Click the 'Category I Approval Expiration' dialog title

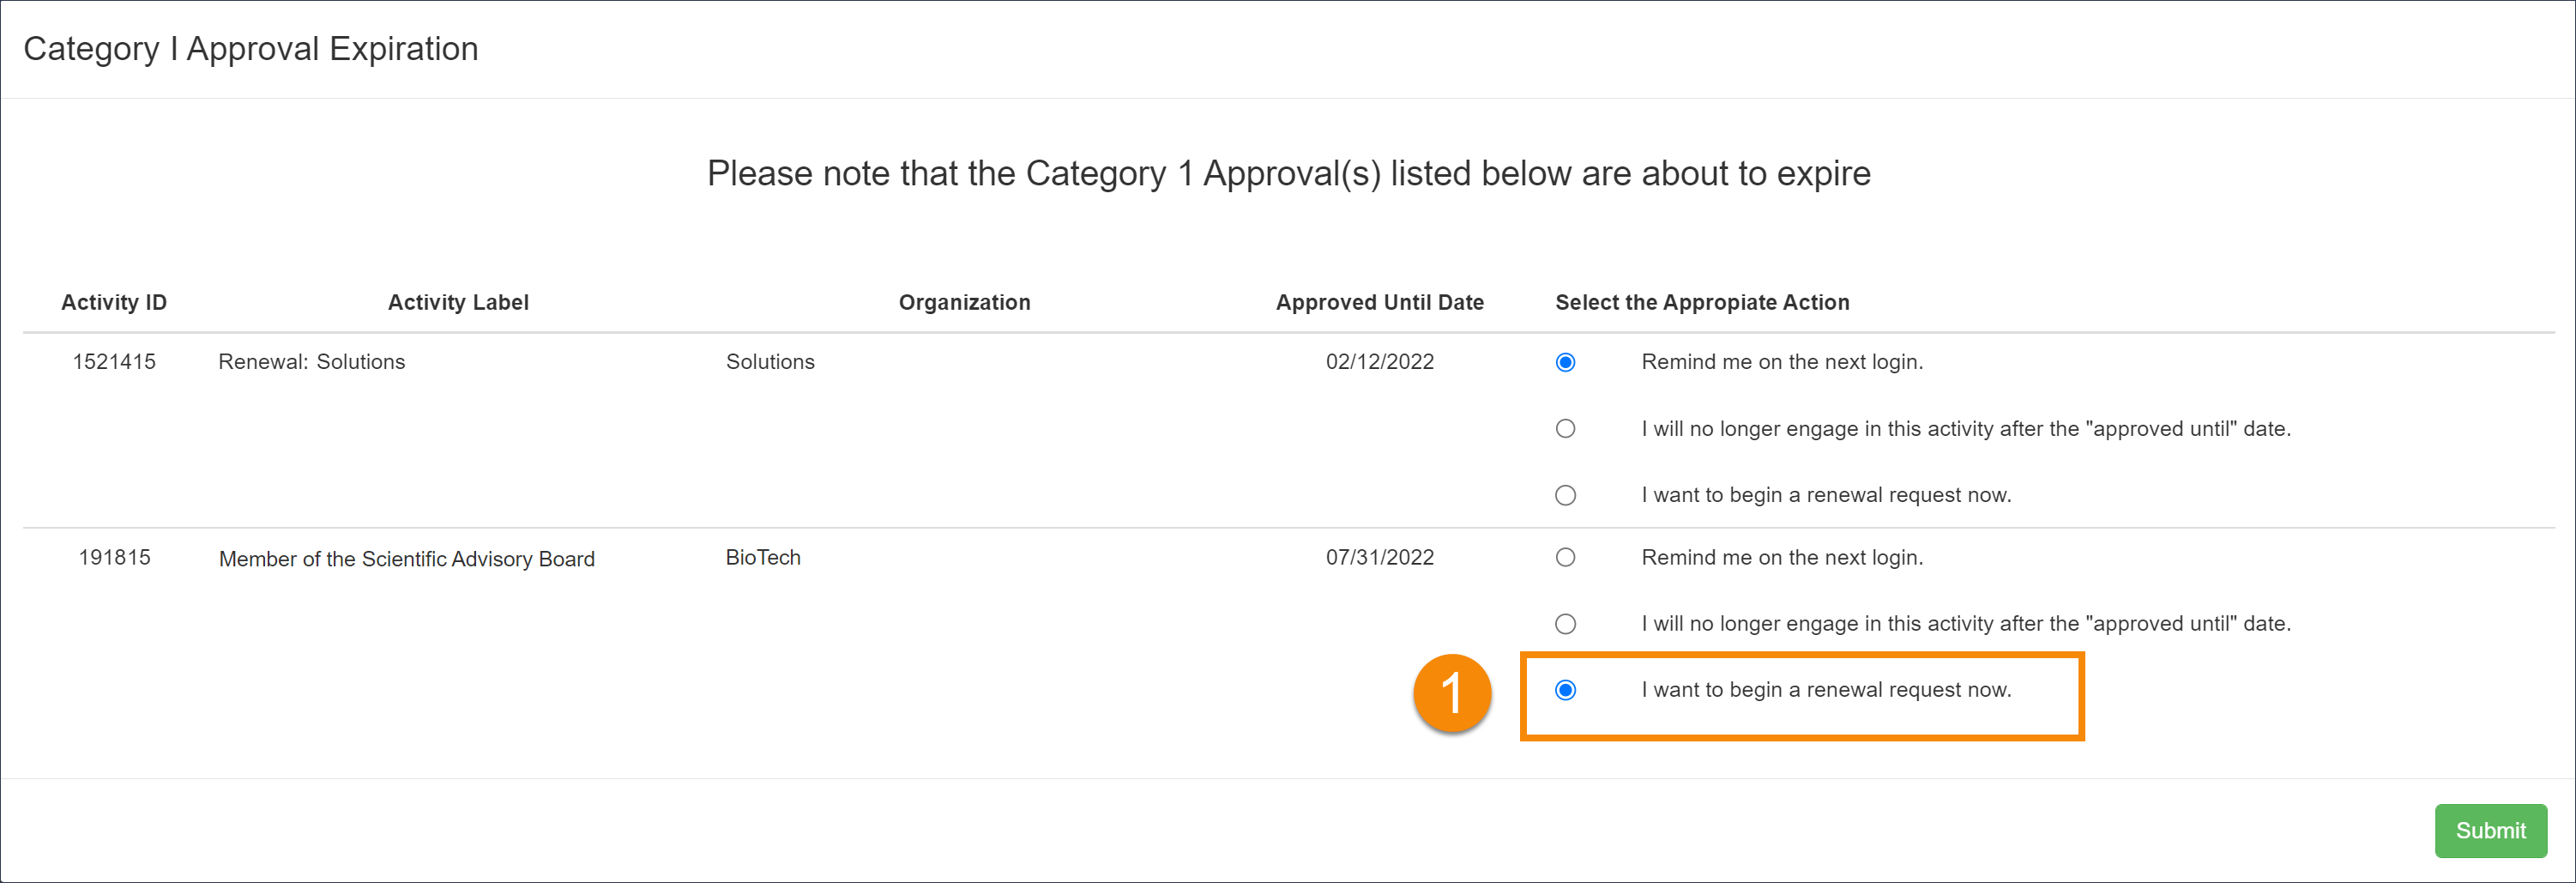pyautogui.click(x=251, y=49)
